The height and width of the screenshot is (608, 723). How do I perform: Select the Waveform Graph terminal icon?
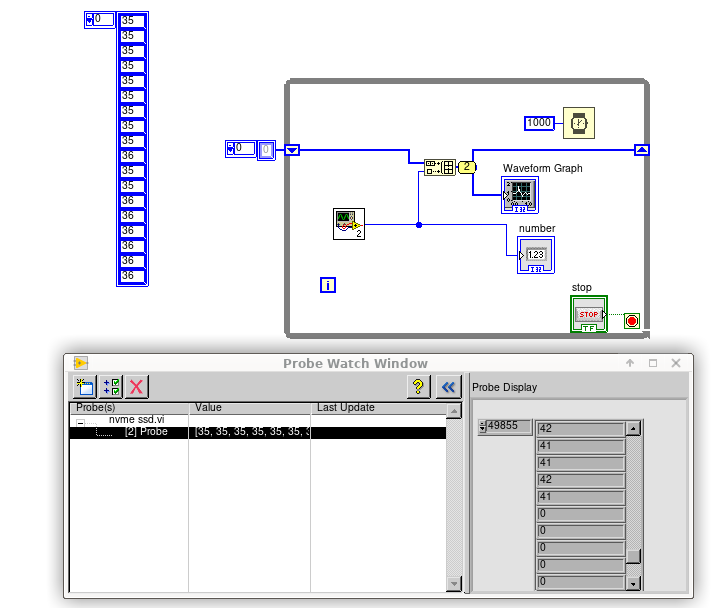[x=520, y=195]
